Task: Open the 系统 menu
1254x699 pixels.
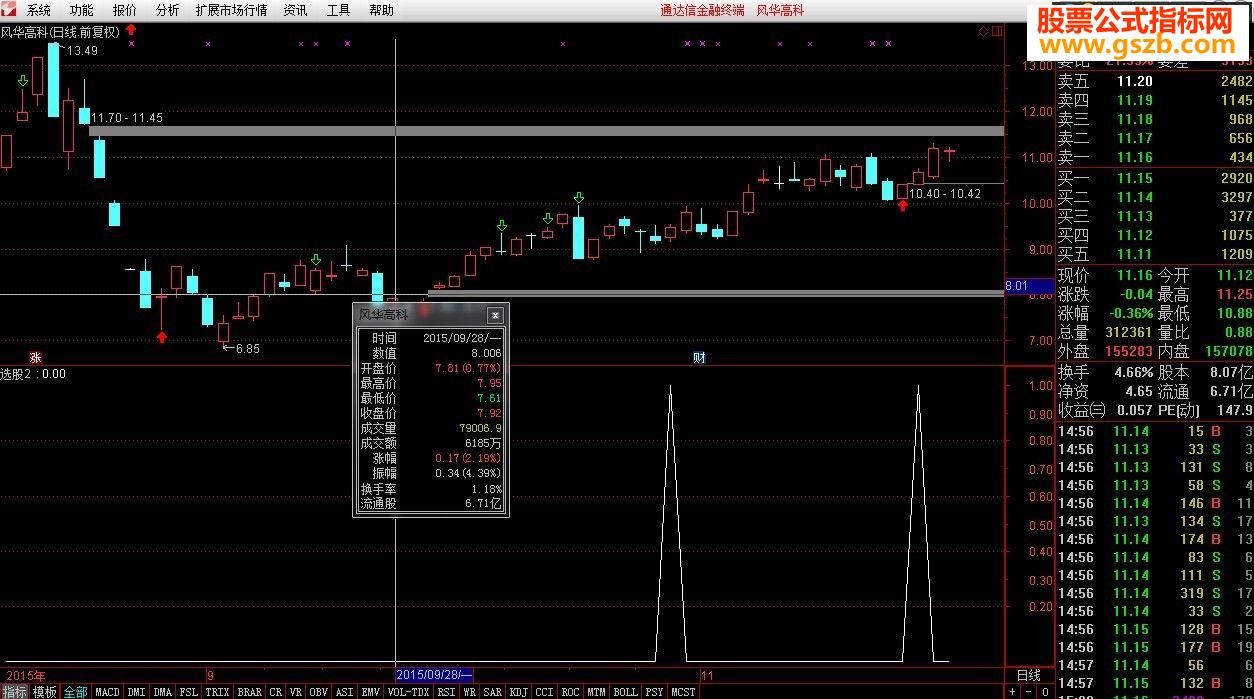Action: click(38, 10)
